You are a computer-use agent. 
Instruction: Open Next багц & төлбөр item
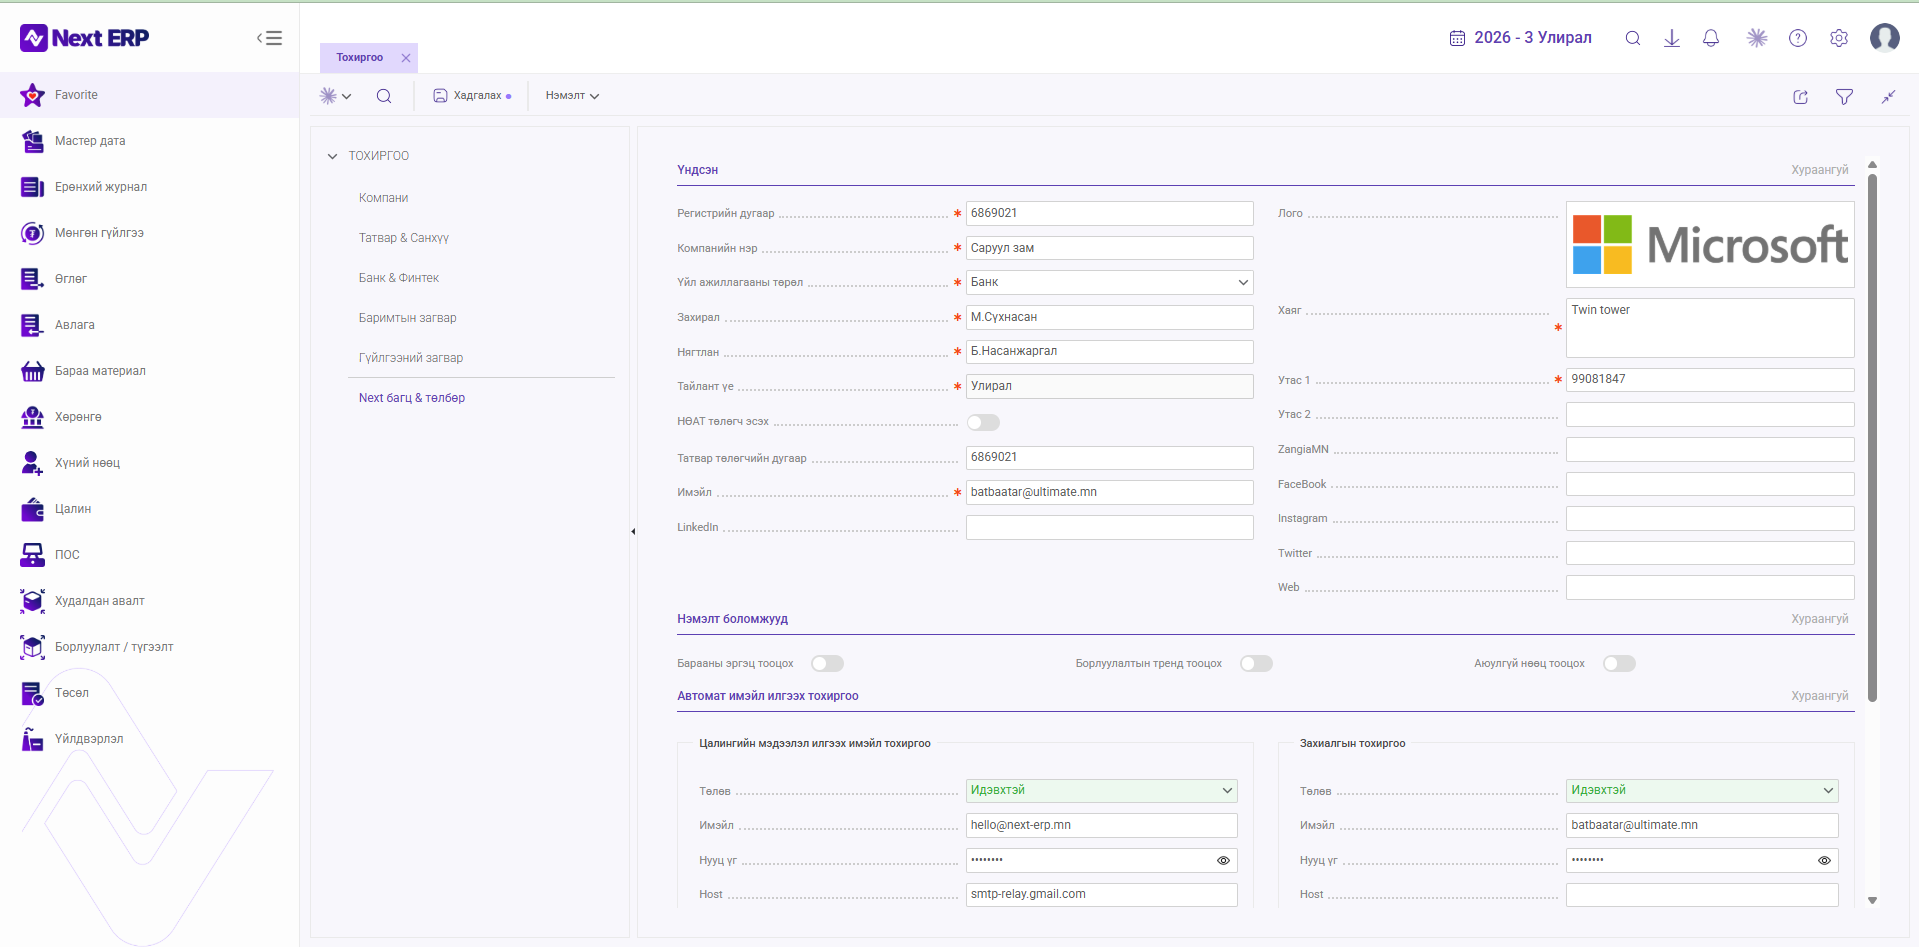coord(412,398)
